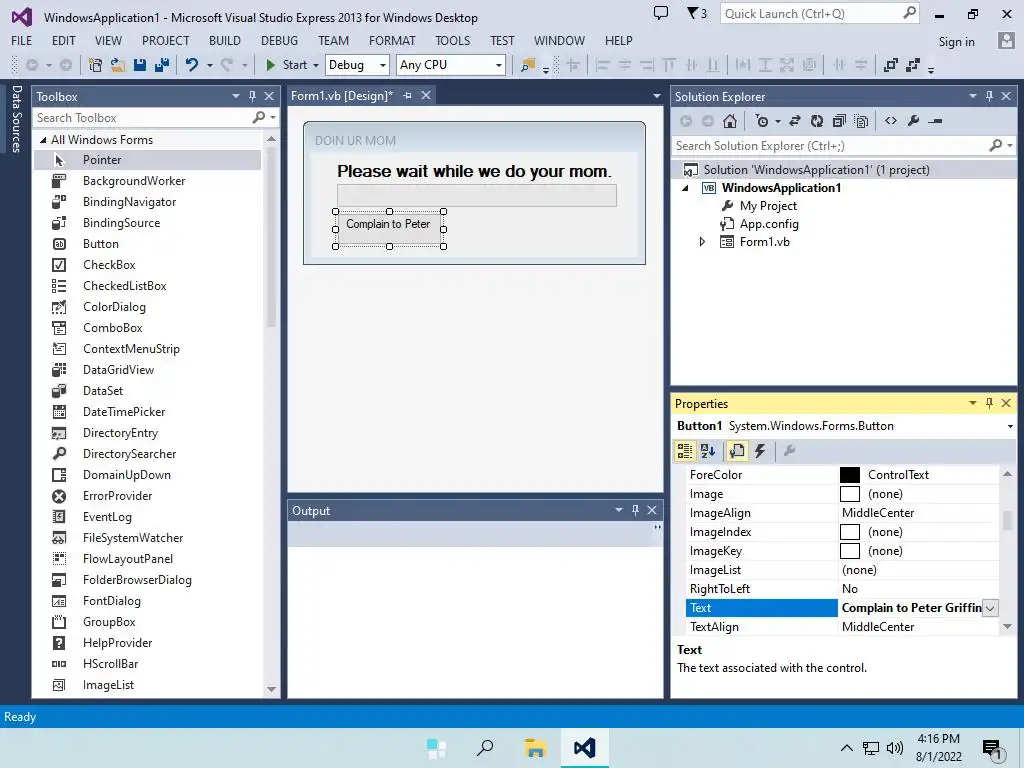Screen dimensions: 1024x768
Task: Toggle auto-hide pin on the Toolbox panel
Action: [252, 96]
